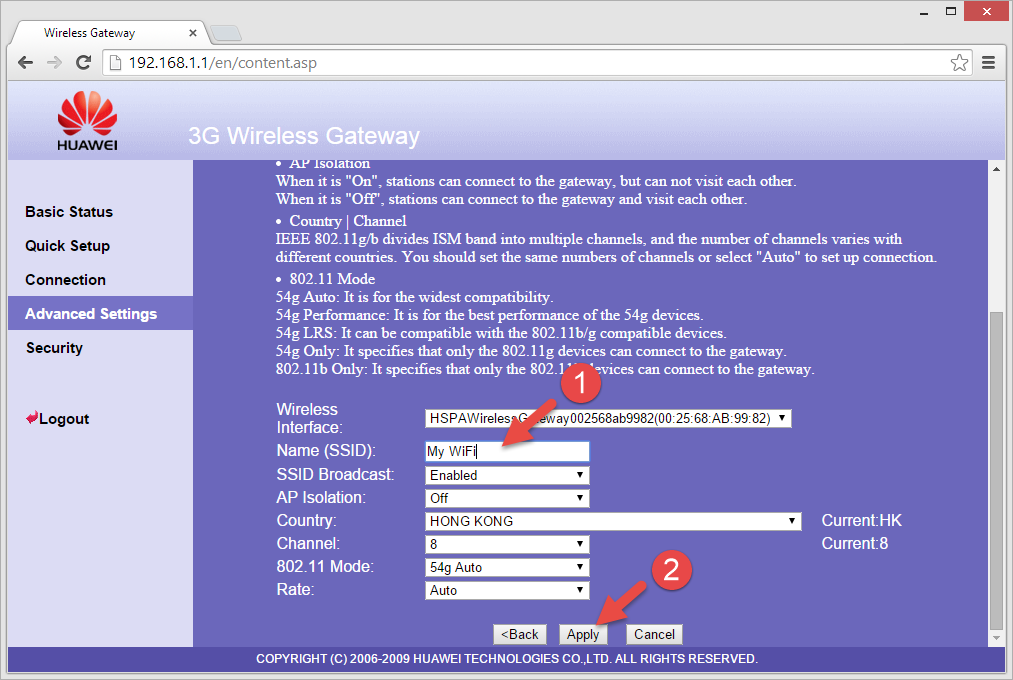Open the Wireless Interface dropdown
This screenshot has width=1013, height=680.
(608, 418)
